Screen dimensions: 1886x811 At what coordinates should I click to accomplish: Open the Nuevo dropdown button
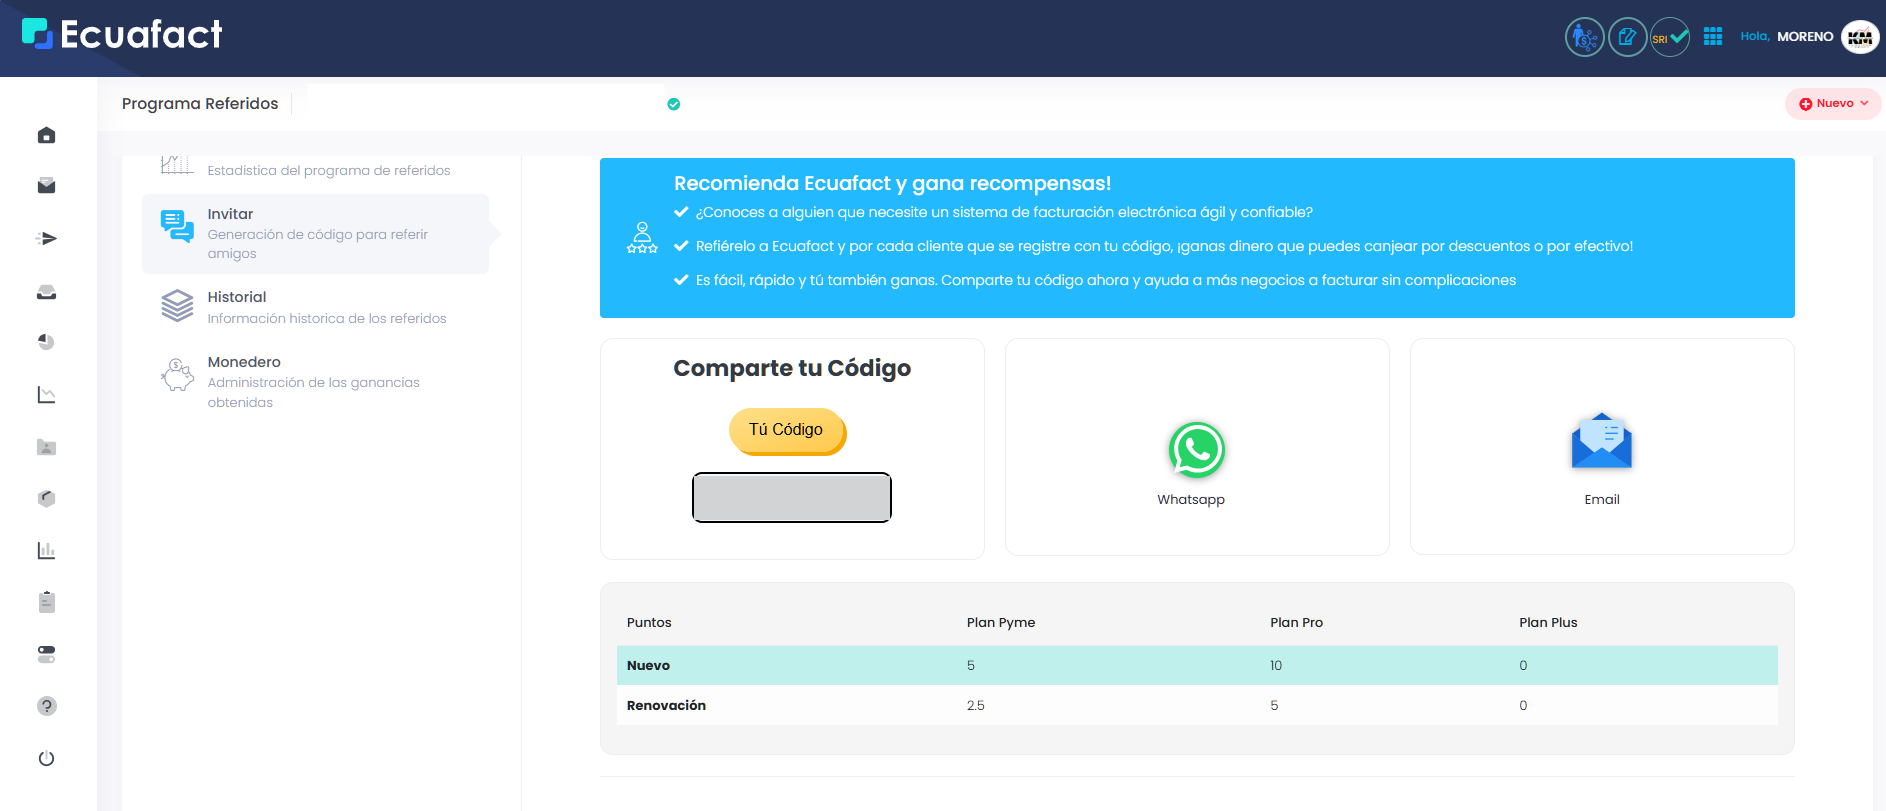[1833, 104]
